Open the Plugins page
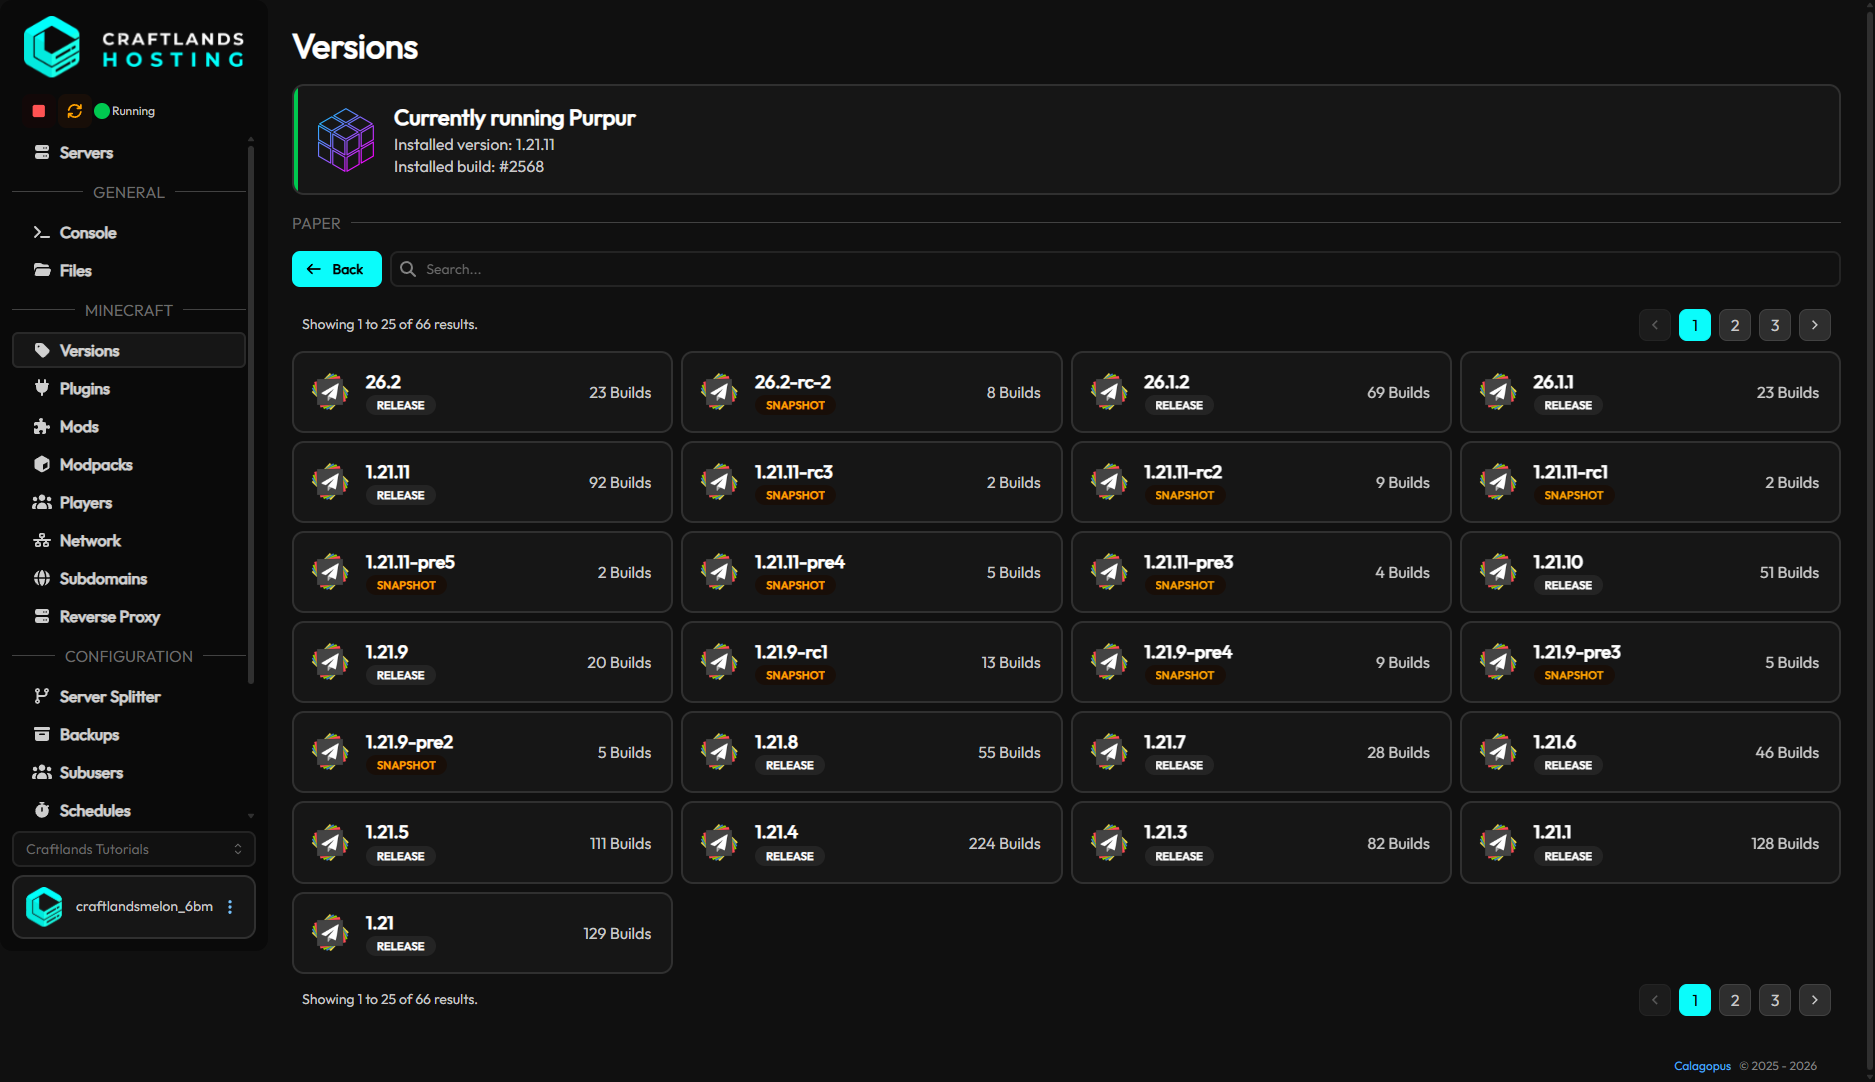Image resolution: width=1875 pixels, height=1082 pixels. (129, 389)
